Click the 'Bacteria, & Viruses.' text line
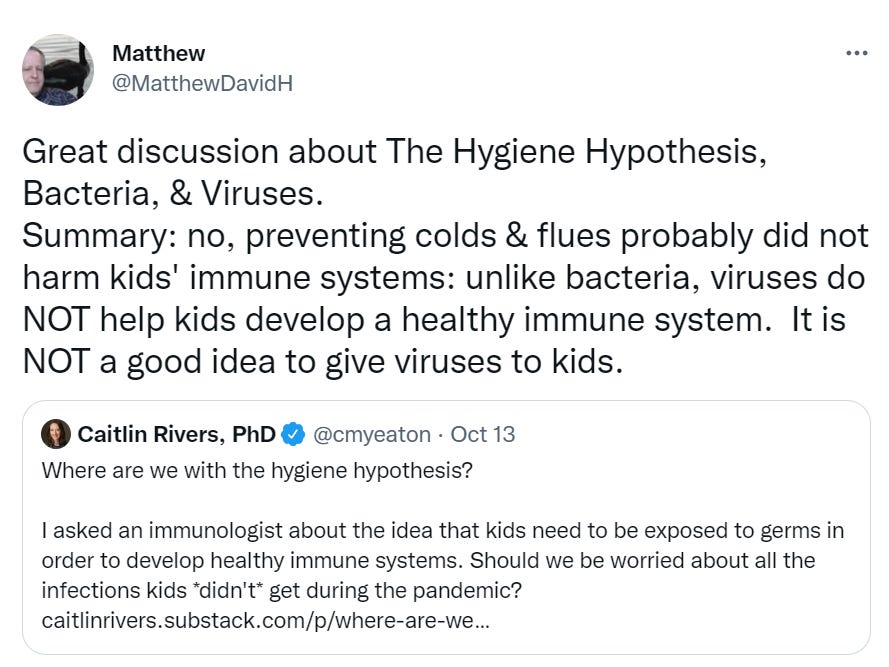 (172, 194)
